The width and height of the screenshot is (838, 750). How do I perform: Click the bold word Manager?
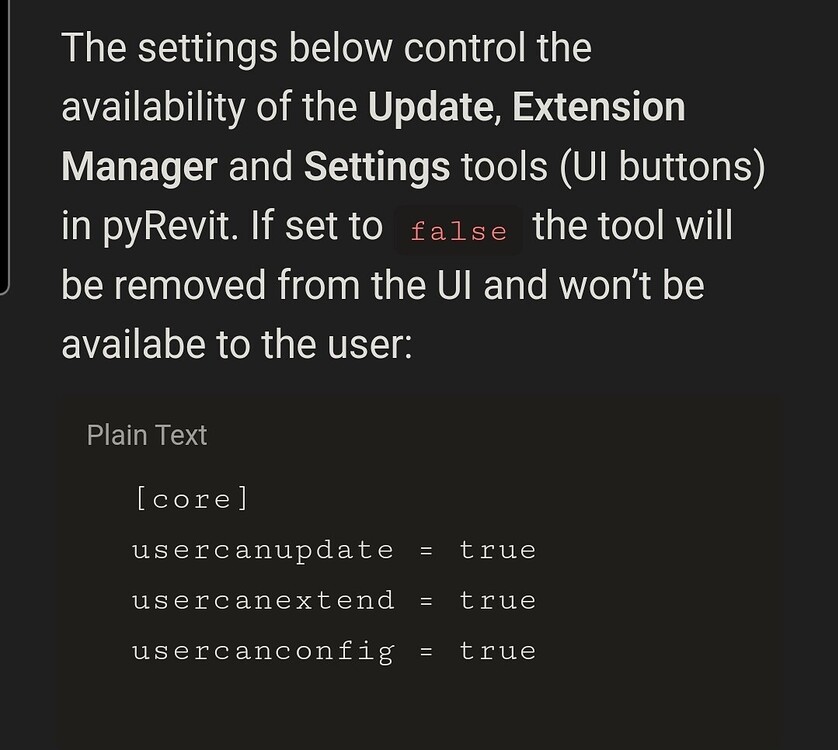139,167
